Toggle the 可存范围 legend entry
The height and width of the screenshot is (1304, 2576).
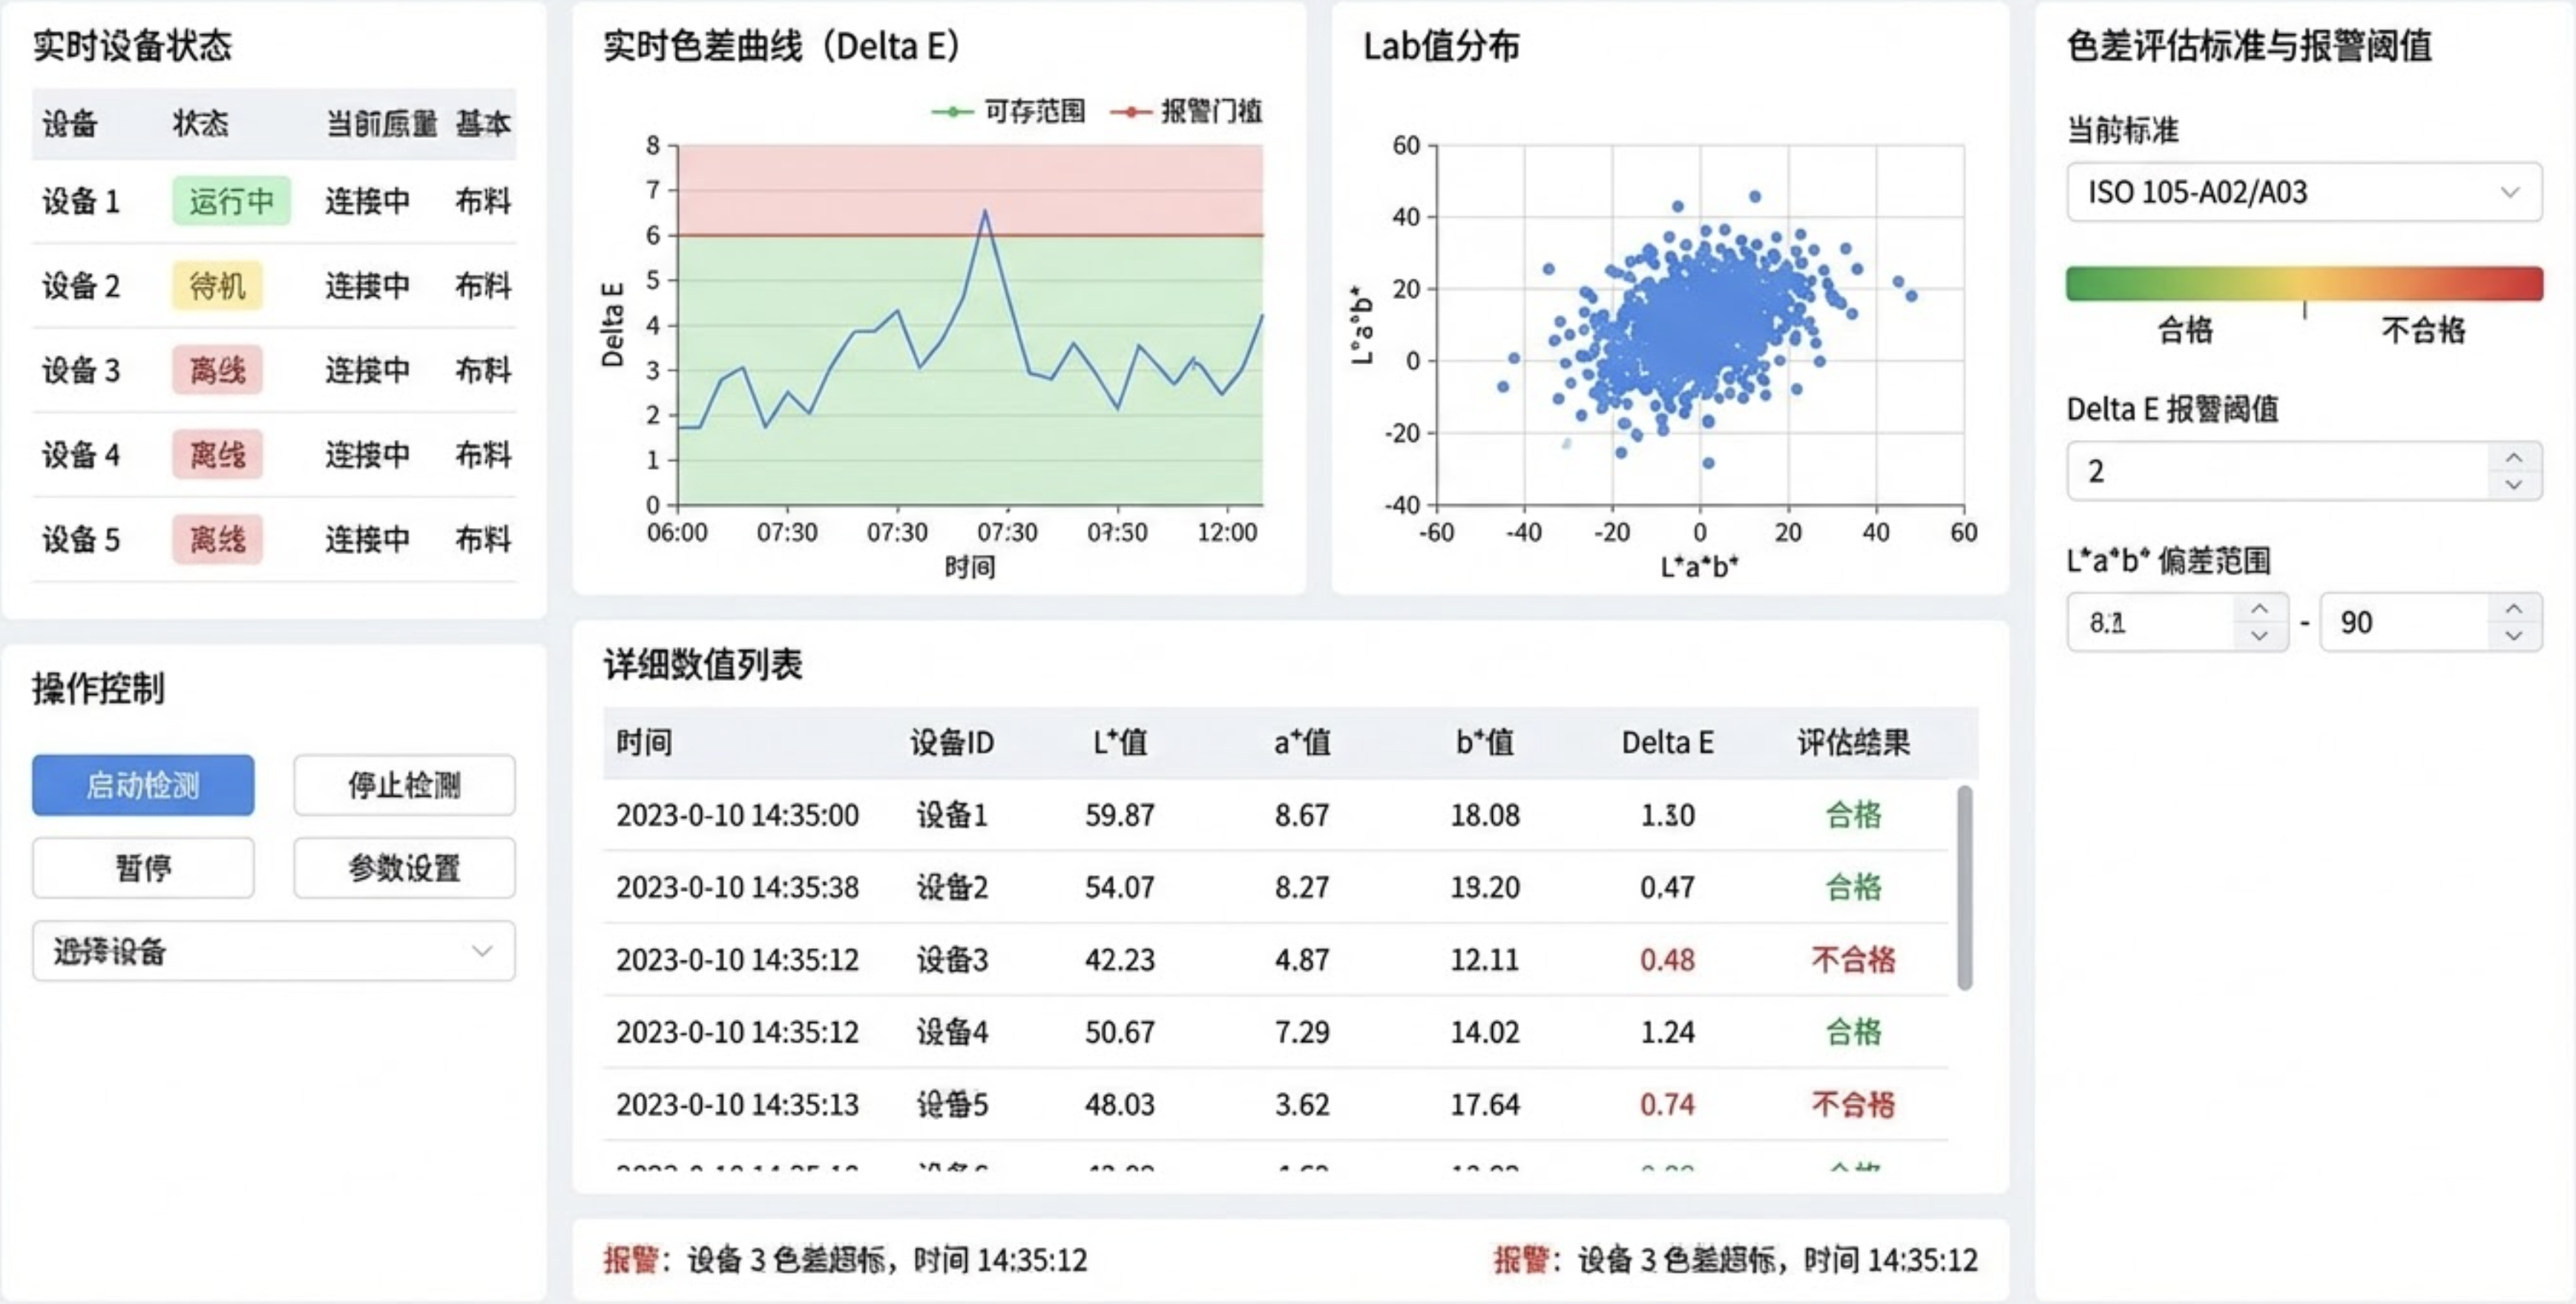pyautogui.click(x=1008, y=111)
